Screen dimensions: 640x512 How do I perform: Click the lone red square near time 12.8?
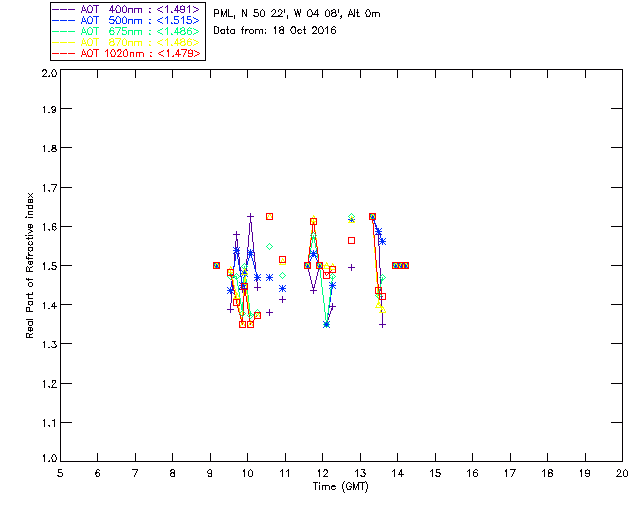(x=351, y=241)
